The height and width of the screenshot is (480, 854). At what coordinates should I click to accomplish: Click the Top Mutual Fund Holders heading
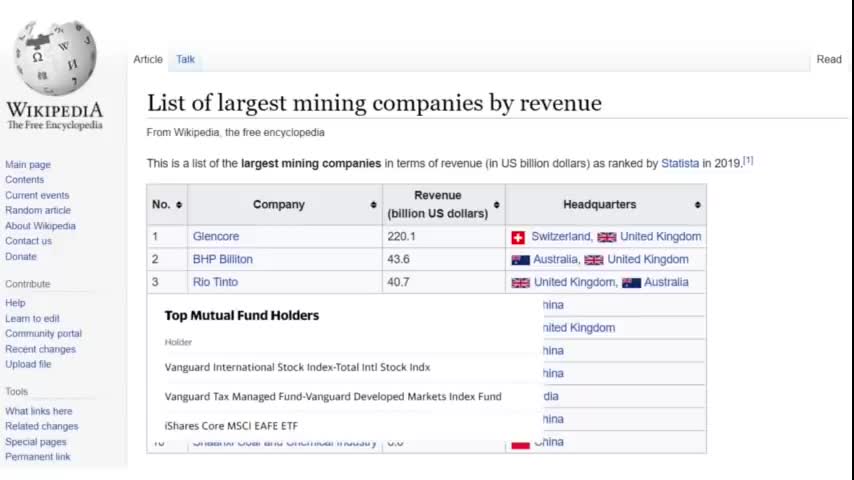click(x=242, y=315)
